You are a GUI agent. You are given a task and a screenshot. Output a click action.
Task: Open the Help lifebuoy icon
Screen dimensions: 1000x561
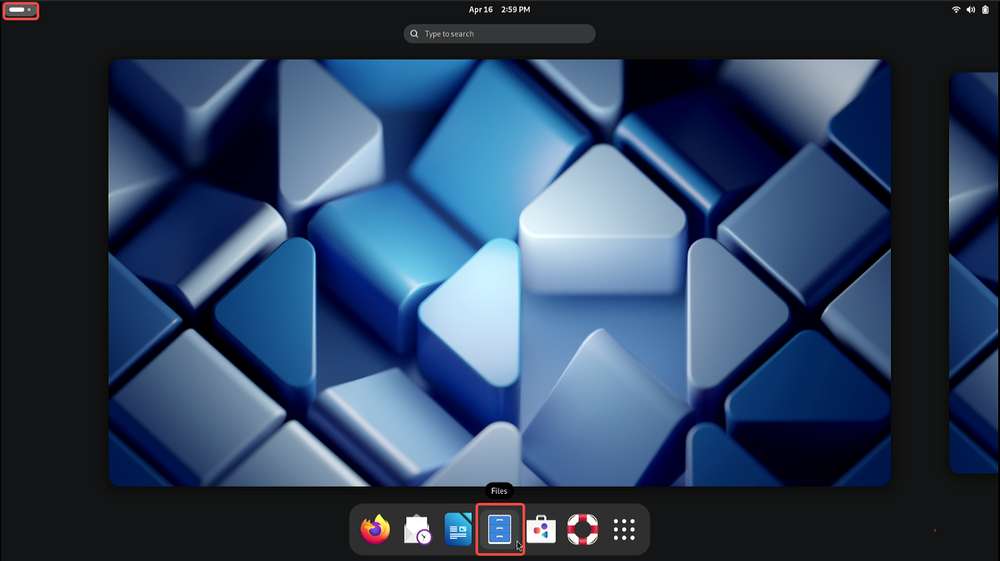tap(582, 529)
